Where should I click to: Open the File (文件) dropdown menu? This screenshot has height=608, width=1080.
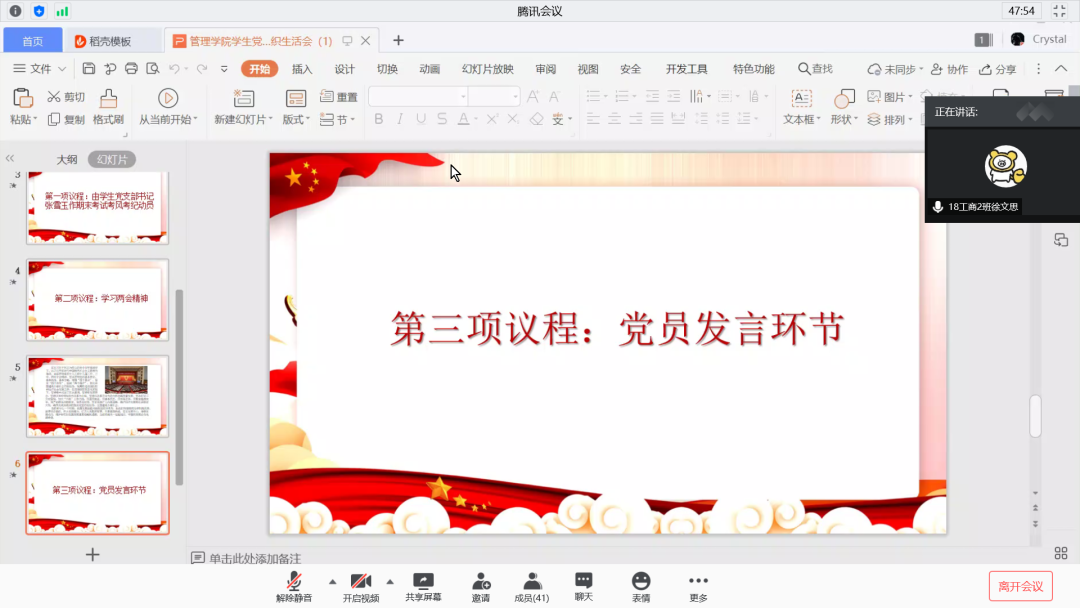tap(40, 69)
